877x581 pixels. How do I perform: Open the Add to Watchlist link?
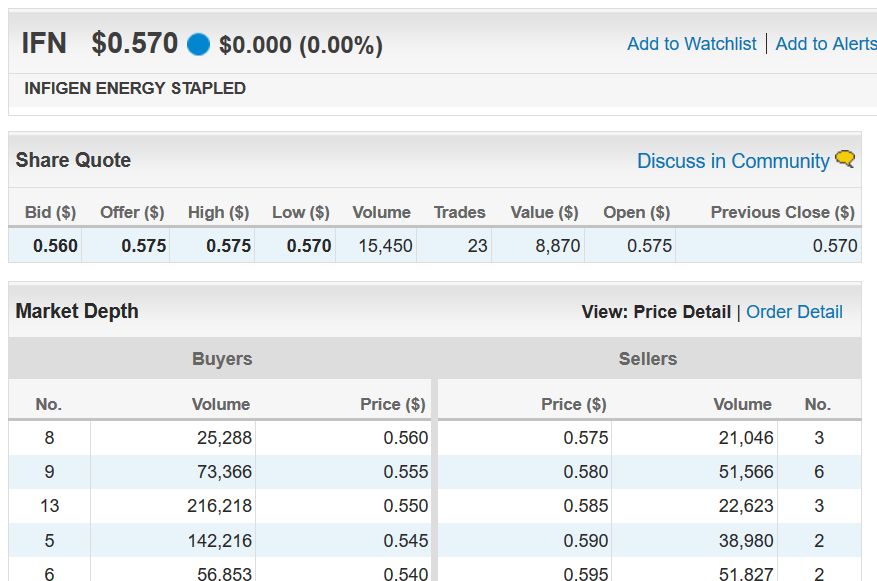tap(691, 44)
